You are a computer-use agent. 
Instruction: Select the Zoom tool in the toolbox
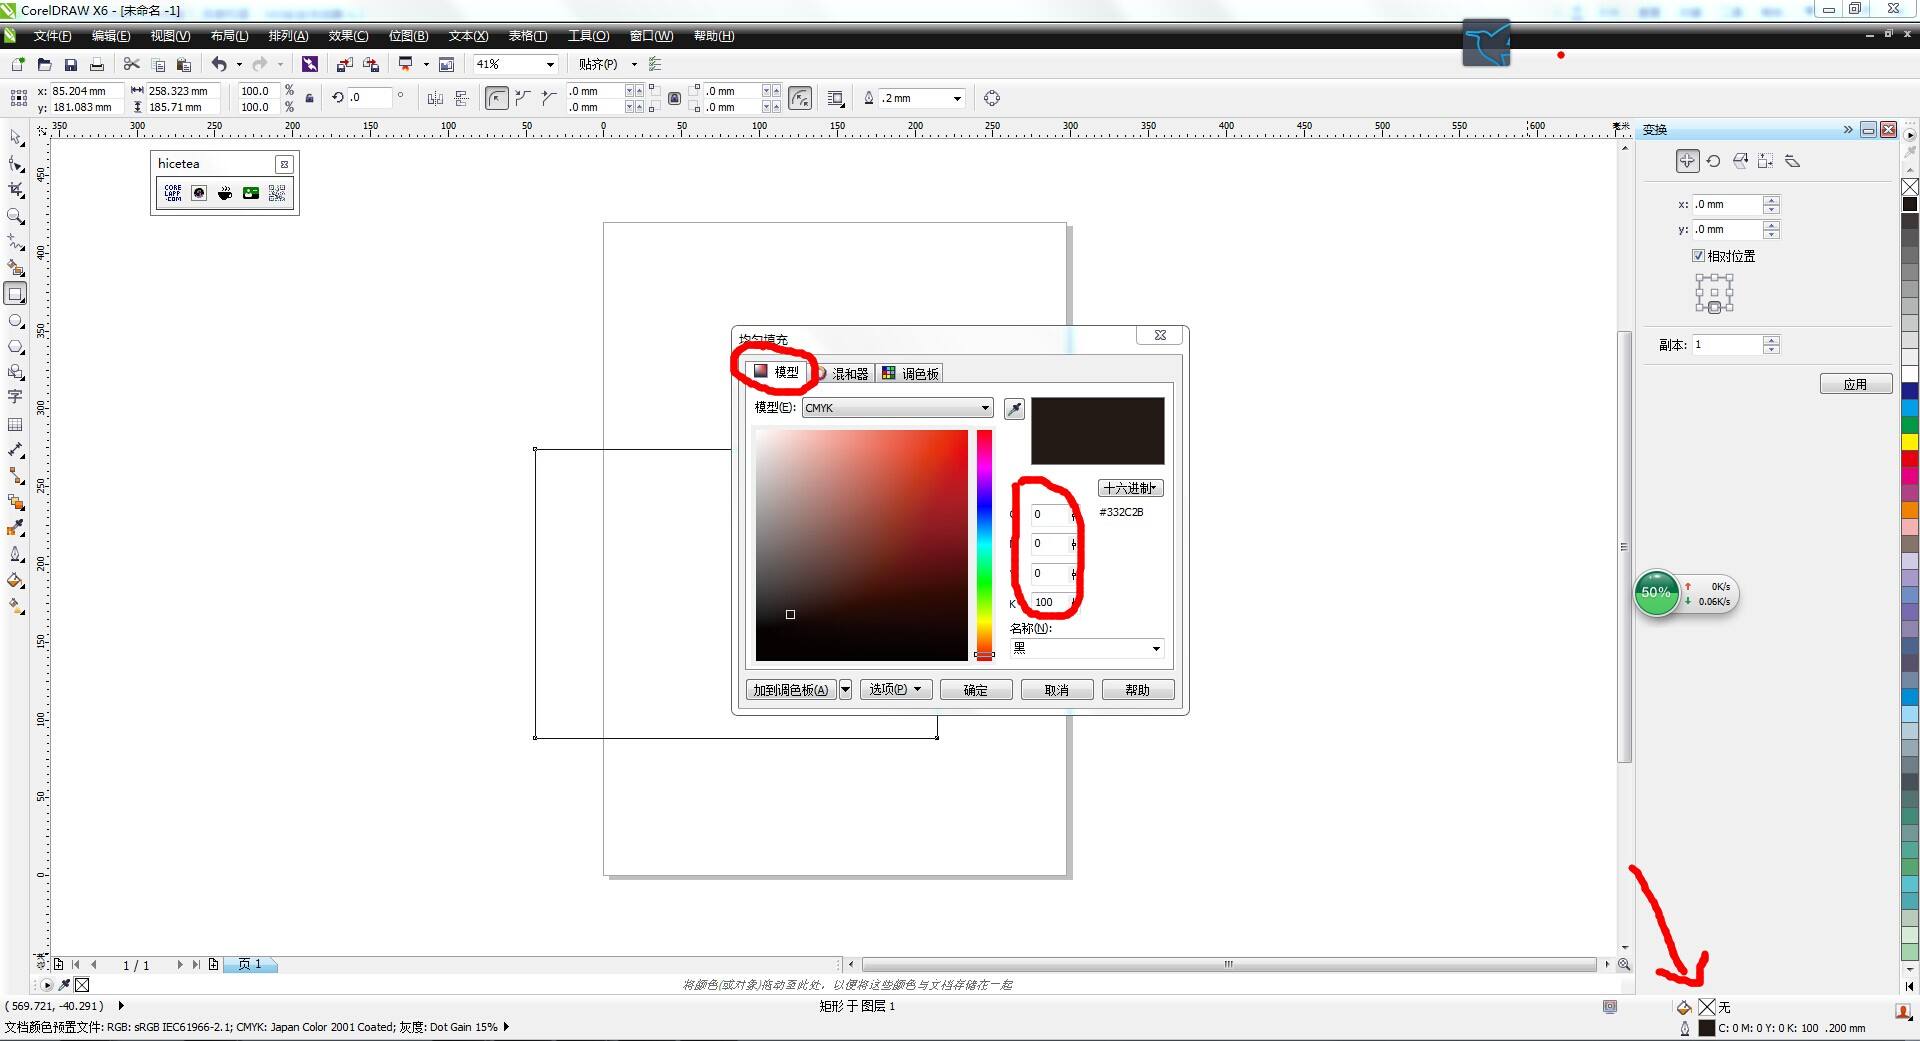[16, 216]
